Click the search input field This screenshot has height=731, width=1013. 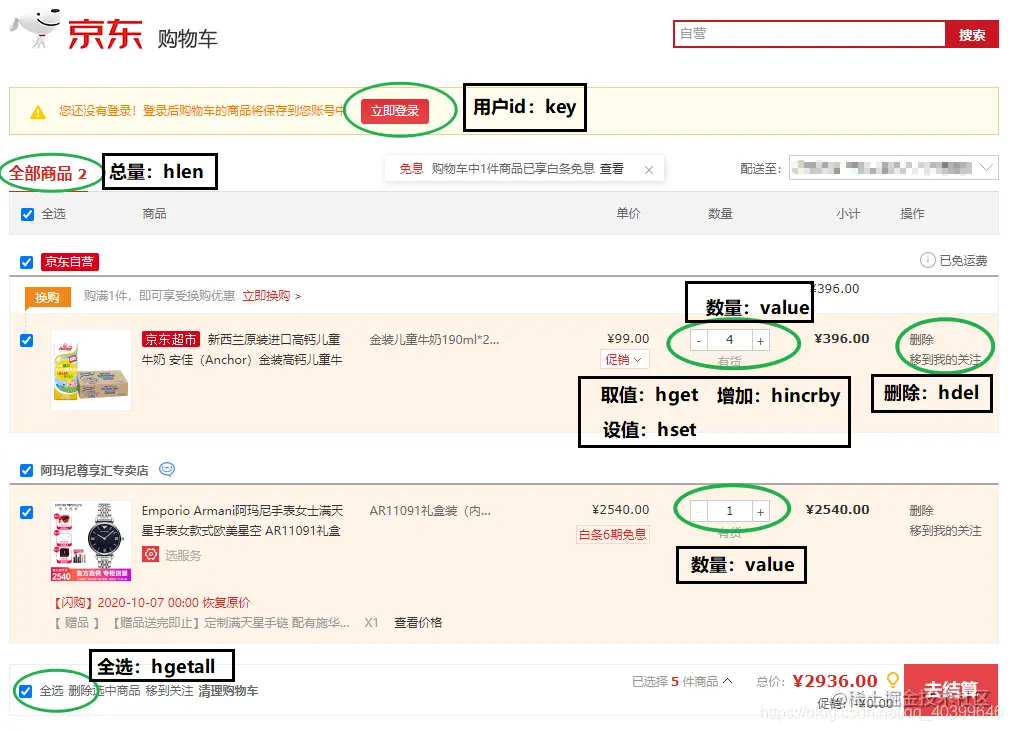click(808, 33)
